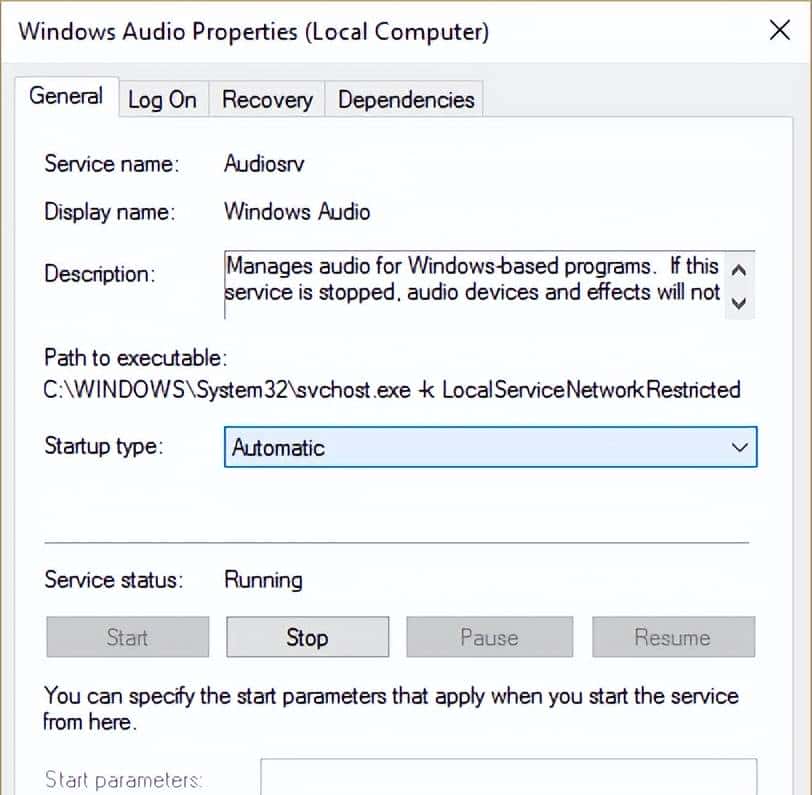Click the Pause service button
Viewport: 812px width, 795px height.
point(489,638)
